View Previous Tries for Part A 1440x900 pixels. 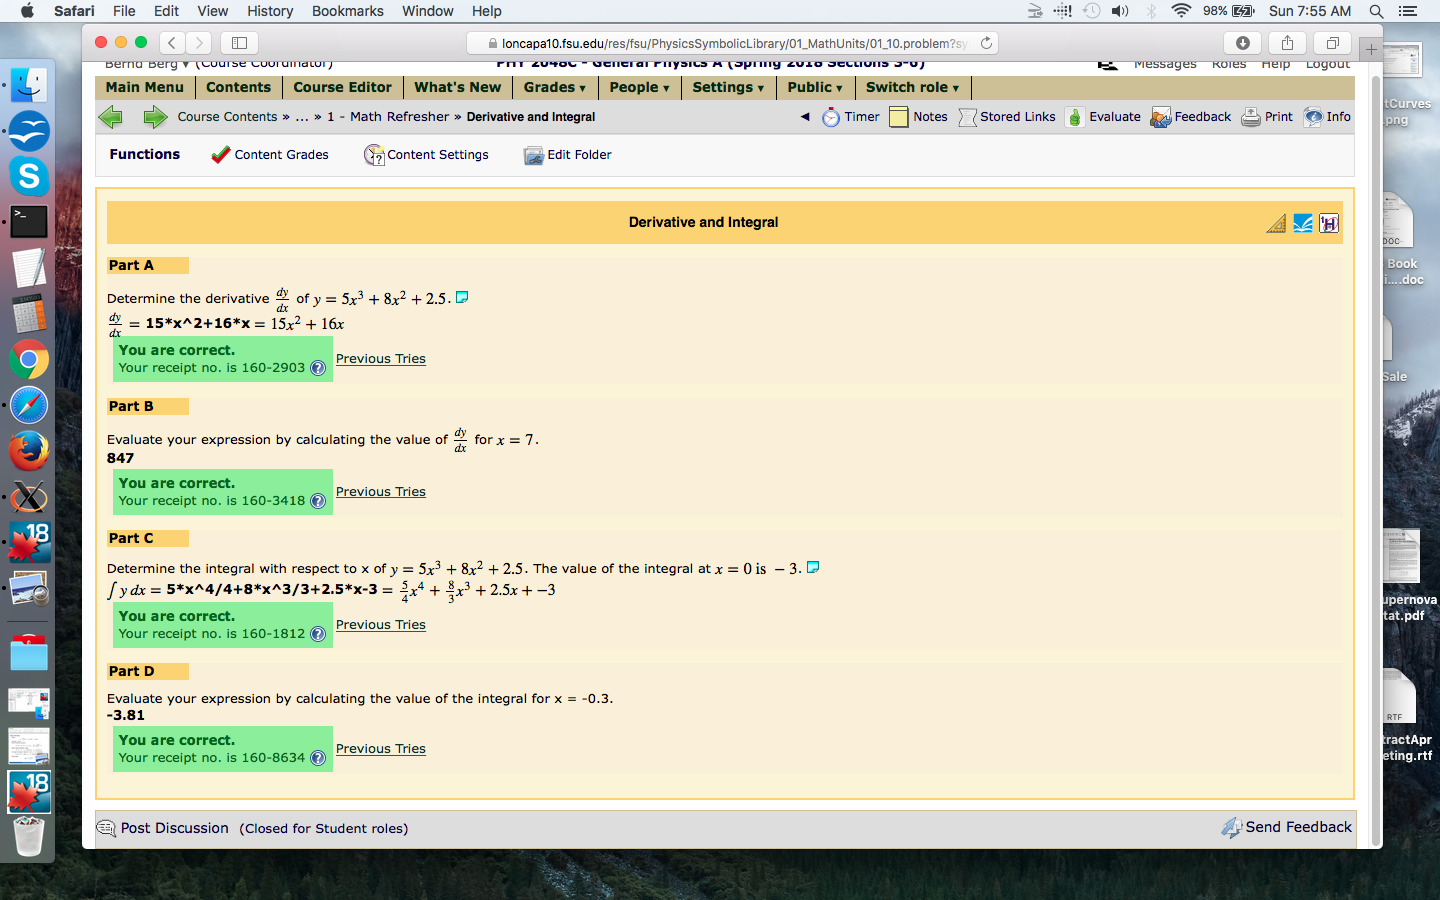[381, 359]
